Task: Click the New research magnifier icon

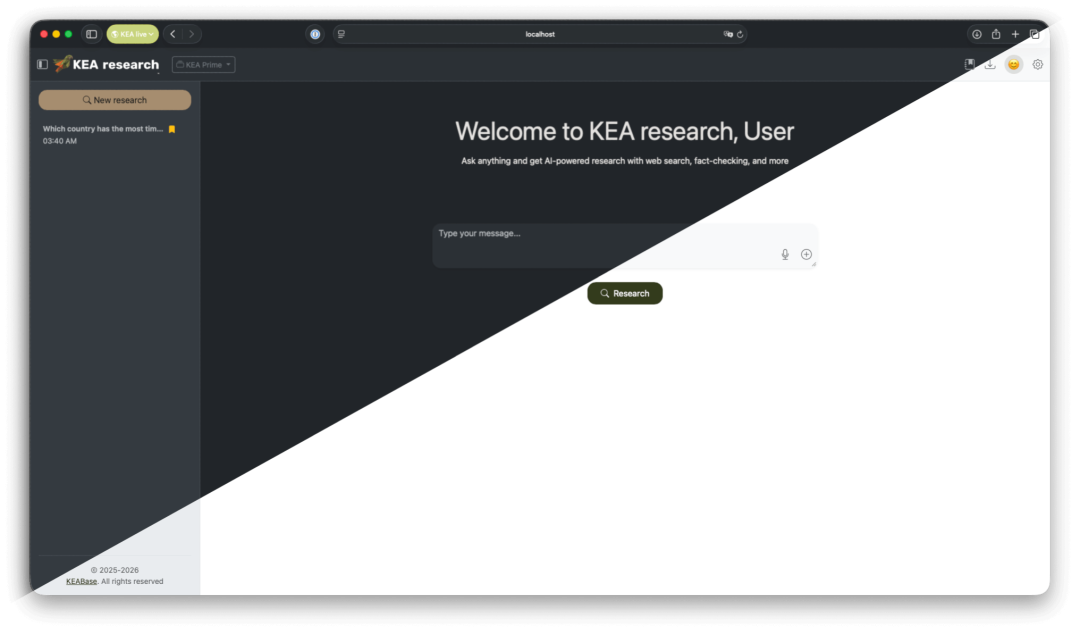Action: click(85, 100)
